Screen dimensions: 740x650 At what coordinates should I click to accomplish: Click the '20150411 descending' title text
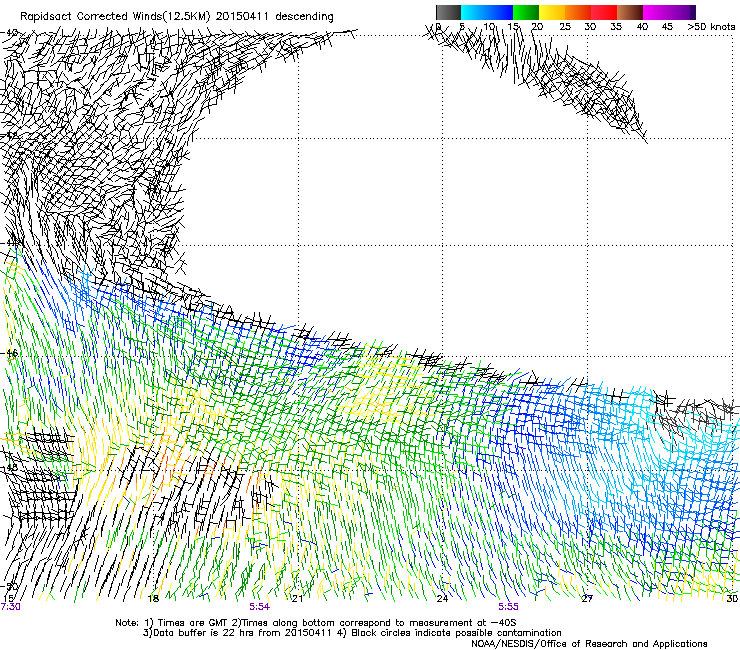point(275,17)
